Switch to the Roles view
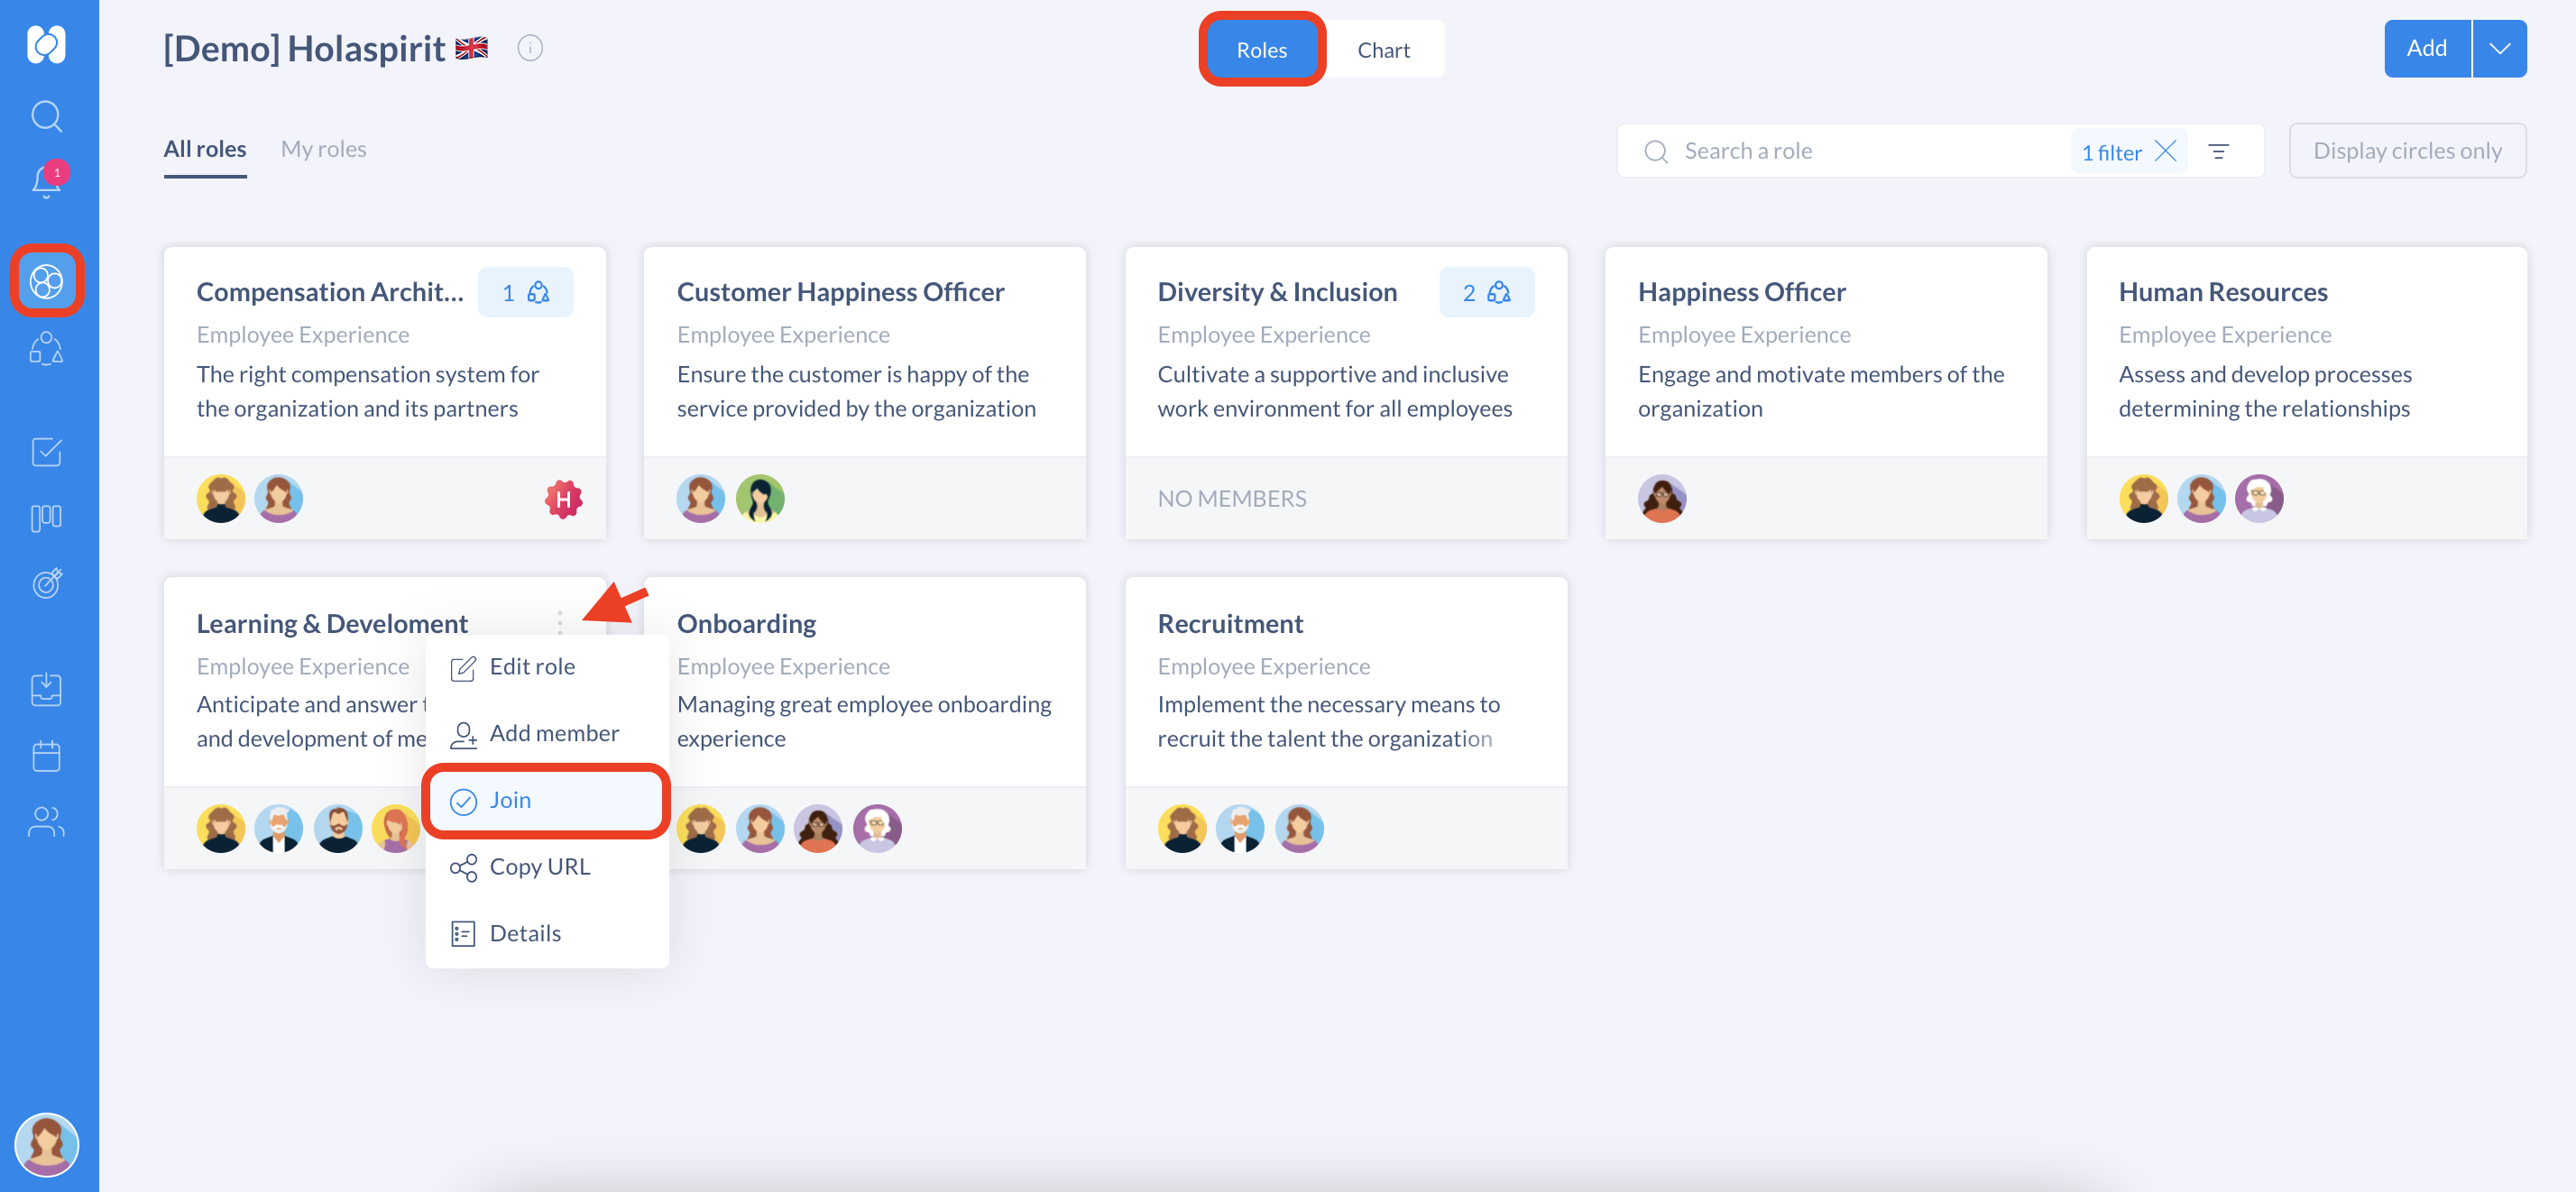 (1261, 49)
